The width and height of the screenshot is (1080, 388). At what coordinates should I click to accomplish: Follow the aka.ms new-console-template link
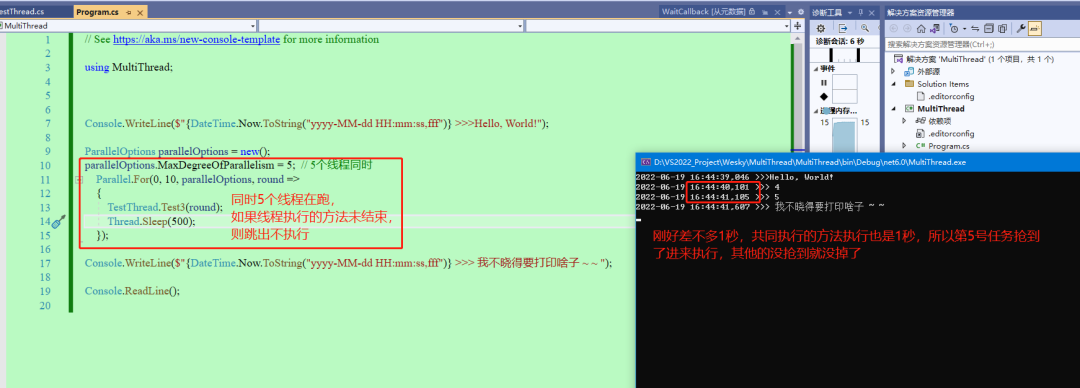point(196,39)
